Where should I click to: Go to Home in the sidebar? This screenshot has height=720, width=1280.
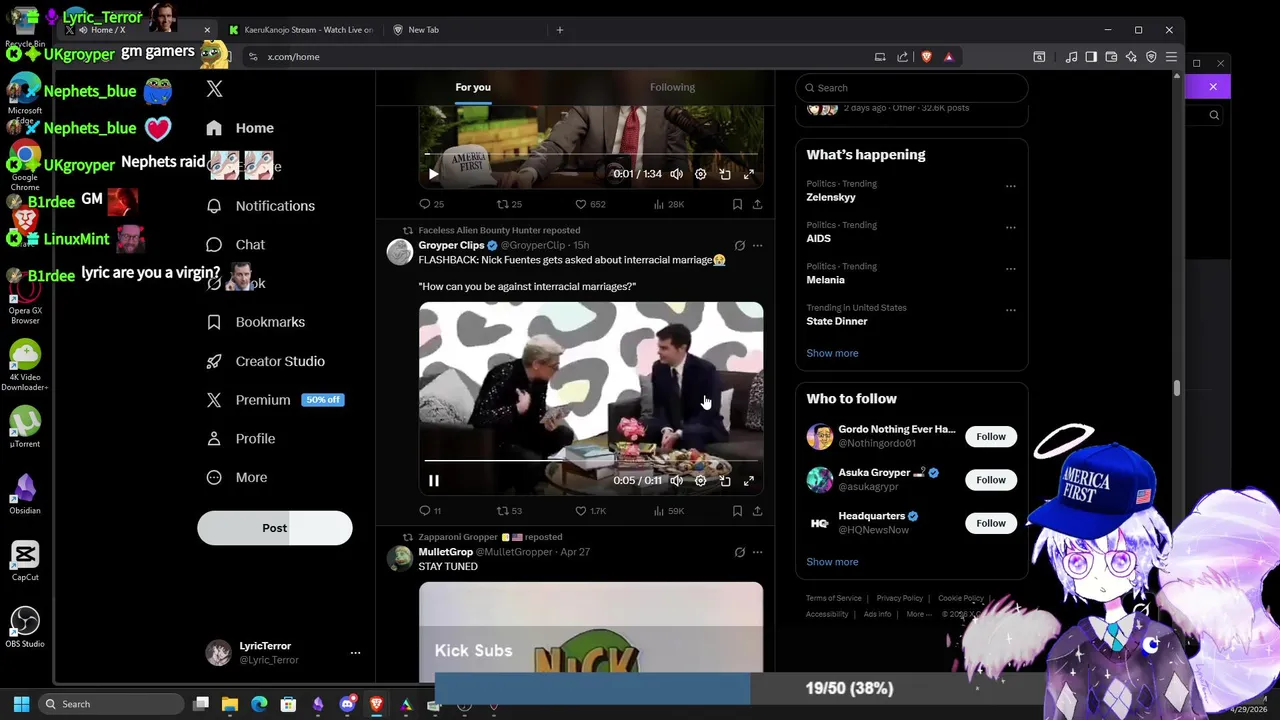point(240,128)
